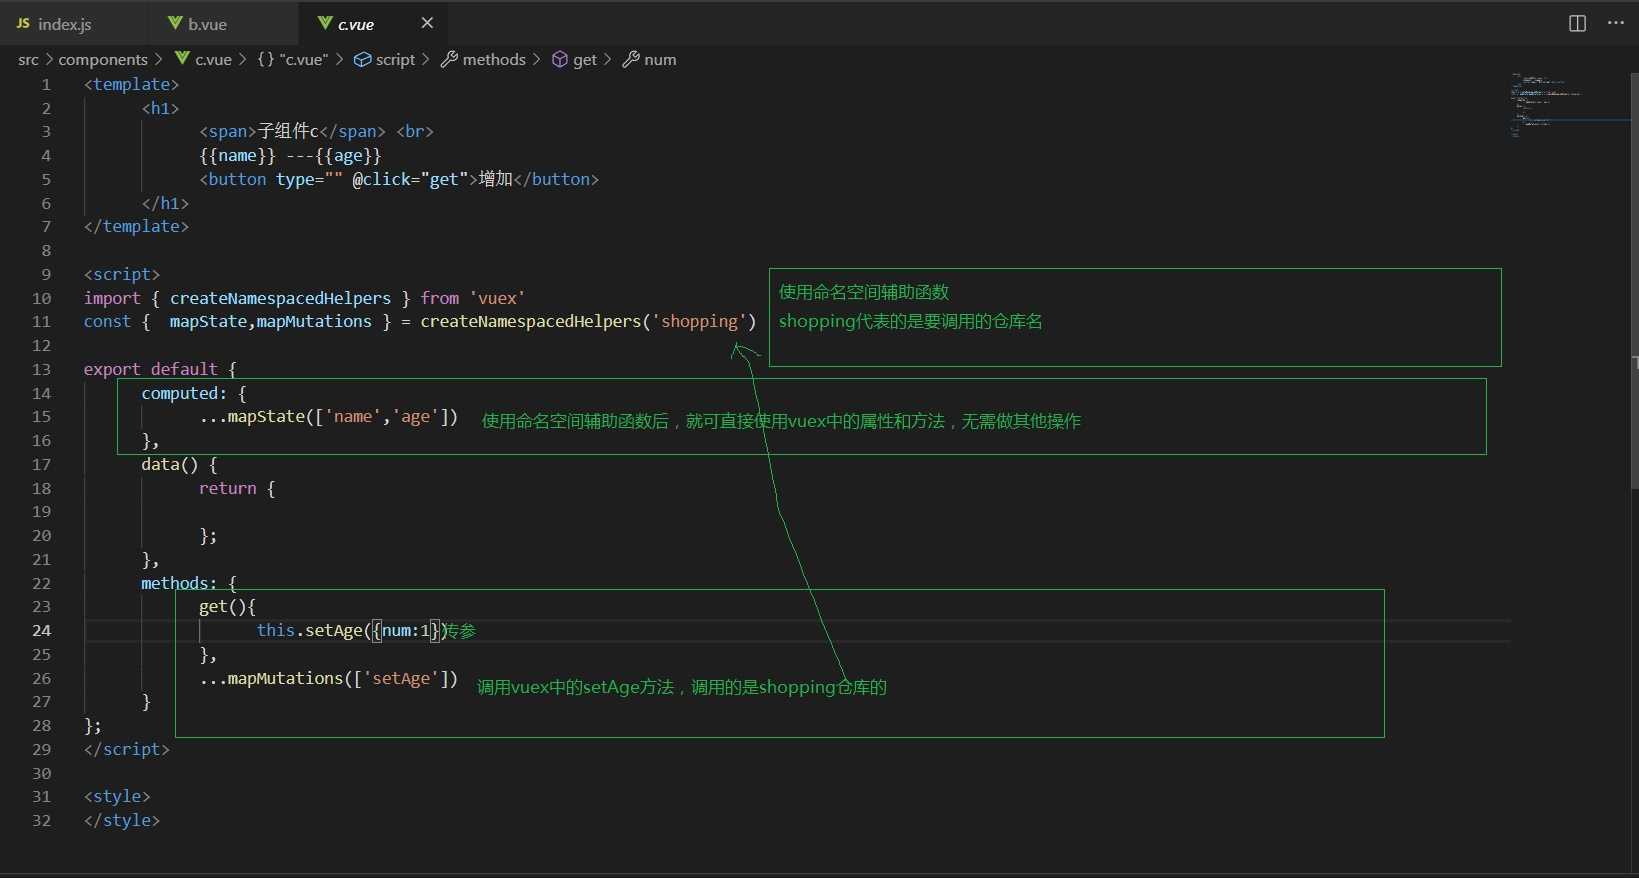Click @click="get" attribute on button
Image resolution: width=1639 pixels, height=878 pixels.
[410, 179]
